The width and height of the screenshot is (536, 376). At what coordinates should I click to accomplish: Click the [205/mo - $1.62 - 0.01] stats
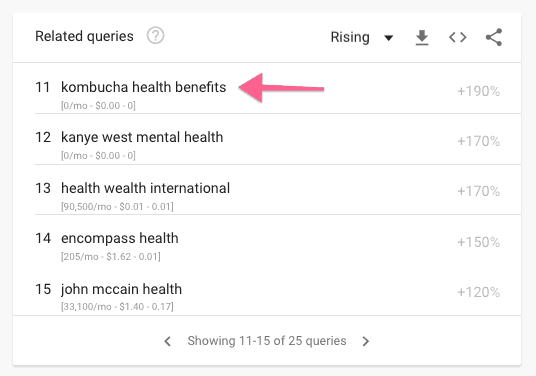coord(111,256)
